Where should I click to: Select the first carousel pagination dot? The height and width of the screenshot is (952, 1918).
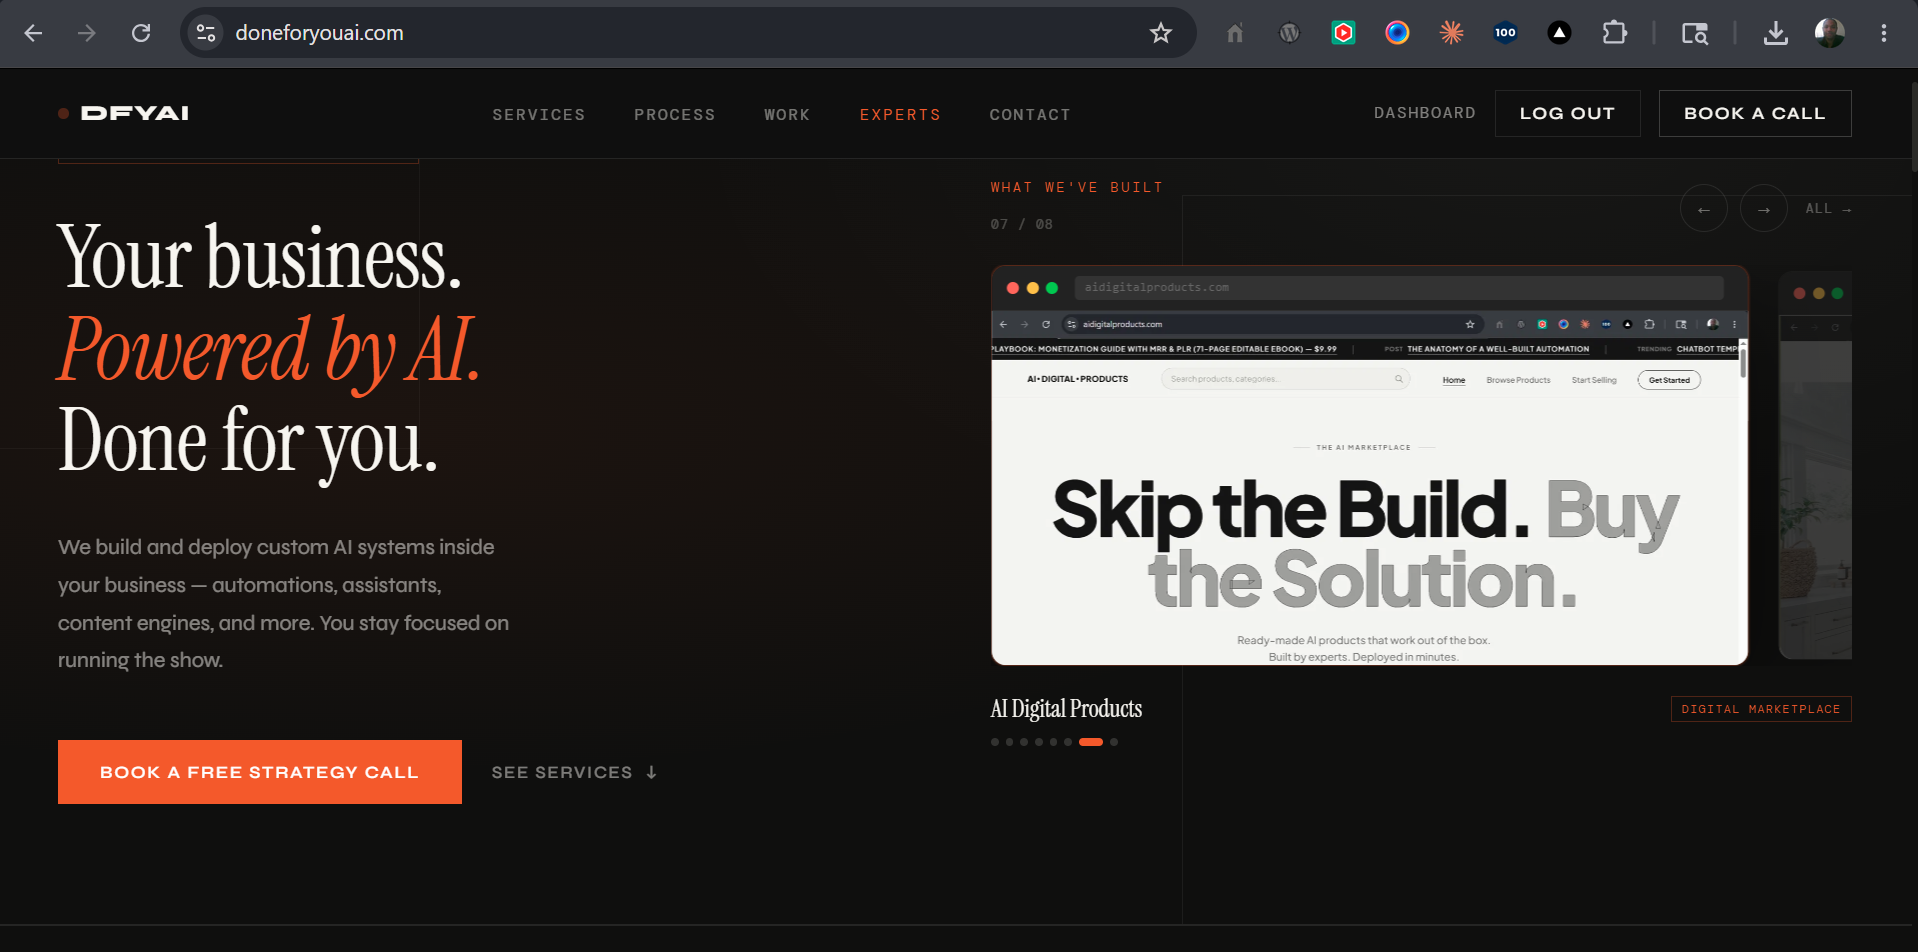[995, 742]
